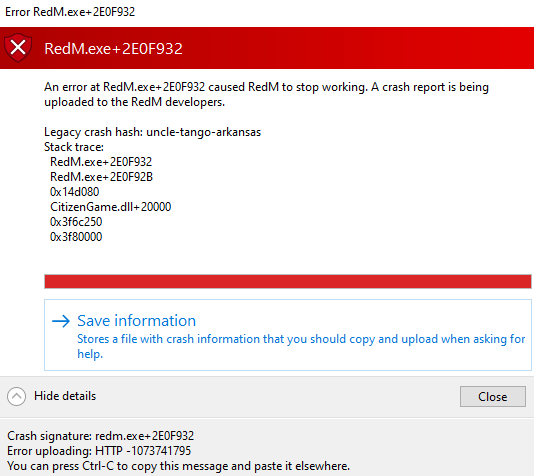Click the 'Crash signature: redm.exe+2E0F932' line
Viewport: 534px width, 476px height.
100,436
